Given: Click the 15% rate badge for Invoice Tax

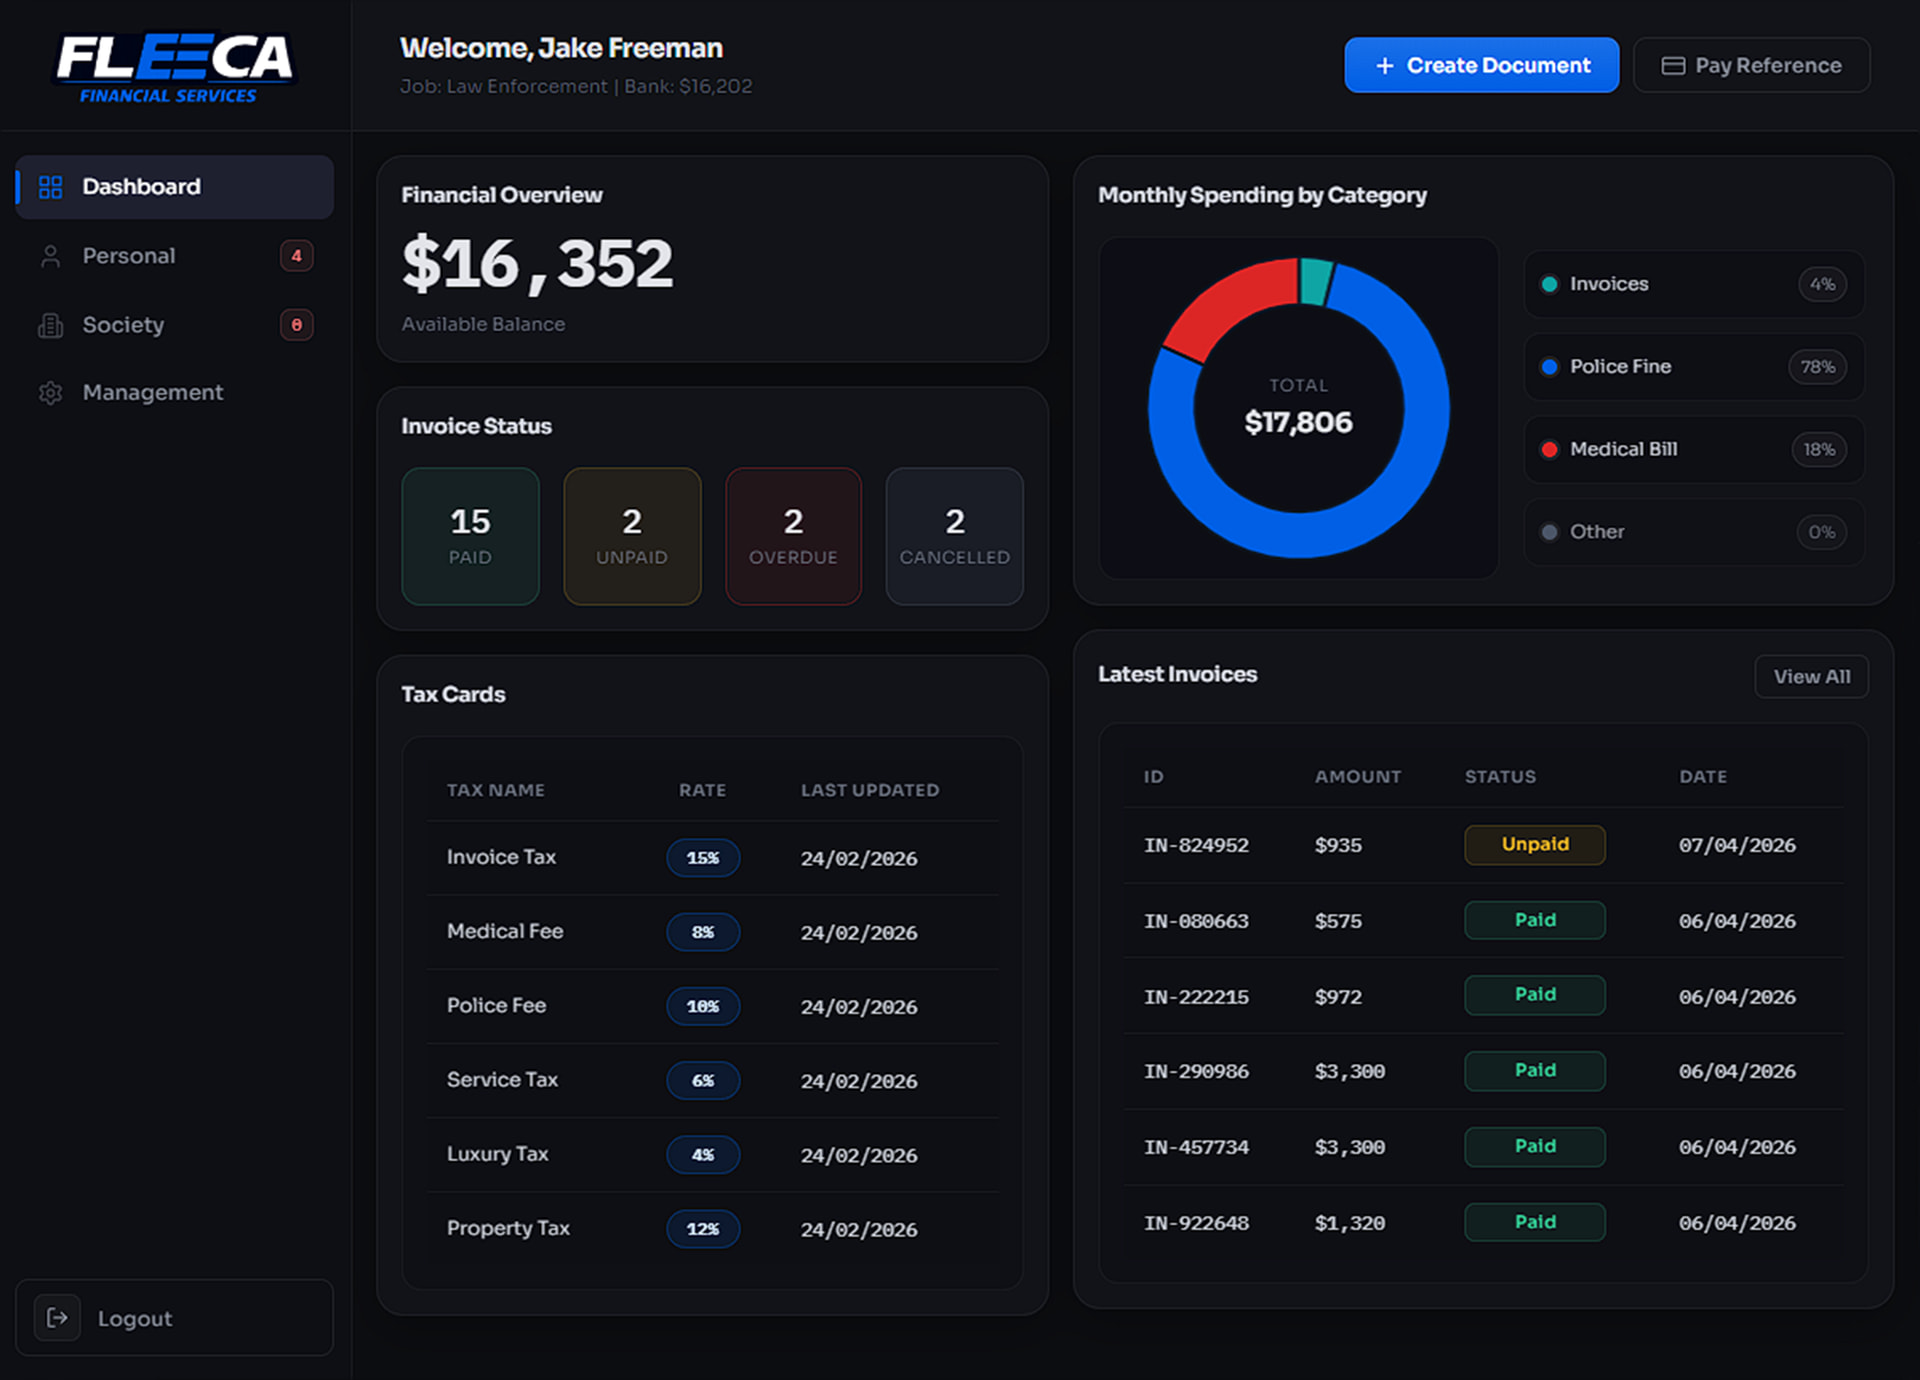Looking at the screenshot, I should tap(703, 858).
